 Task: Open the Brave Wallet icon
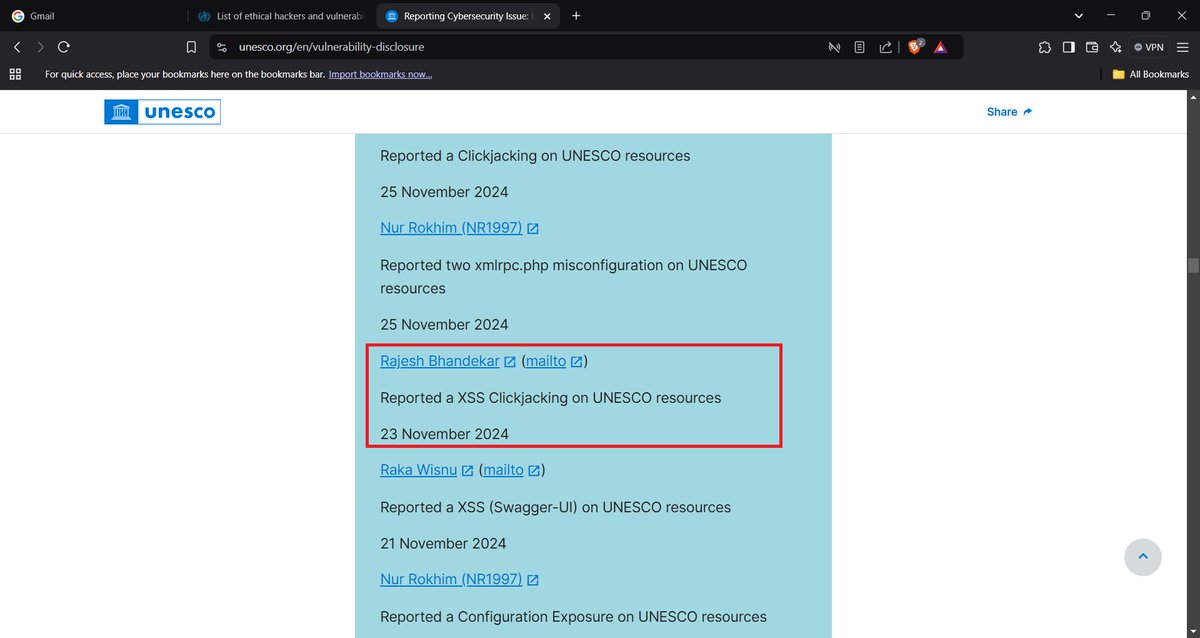(1092, 47)
